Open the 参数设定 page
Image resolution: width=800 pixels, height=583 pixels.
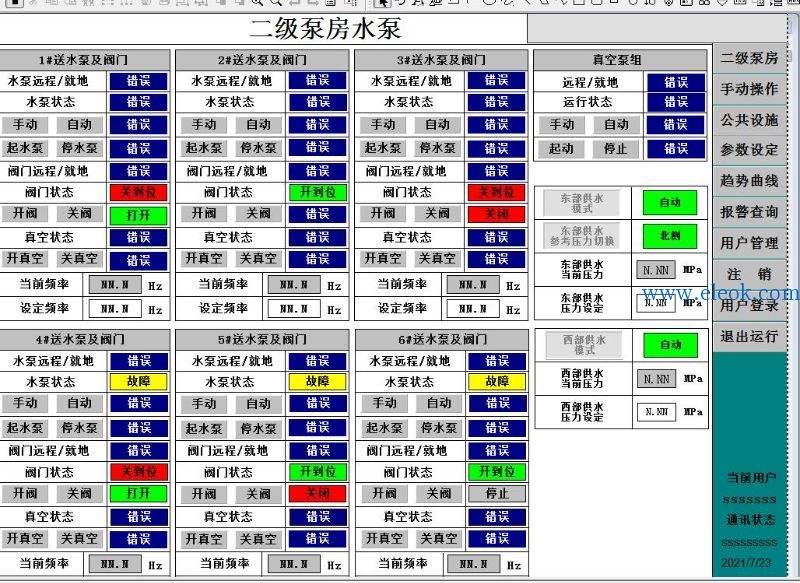[x=749, y=150]
